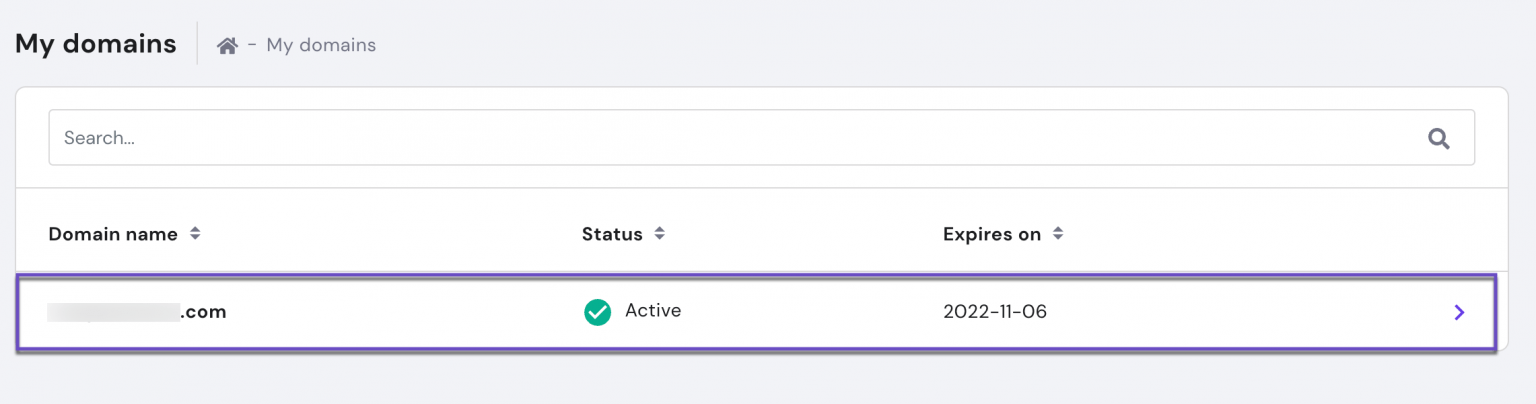Click the dash separator in the breadcrumb
The image size is (1536, 404).
pos(252,45)
